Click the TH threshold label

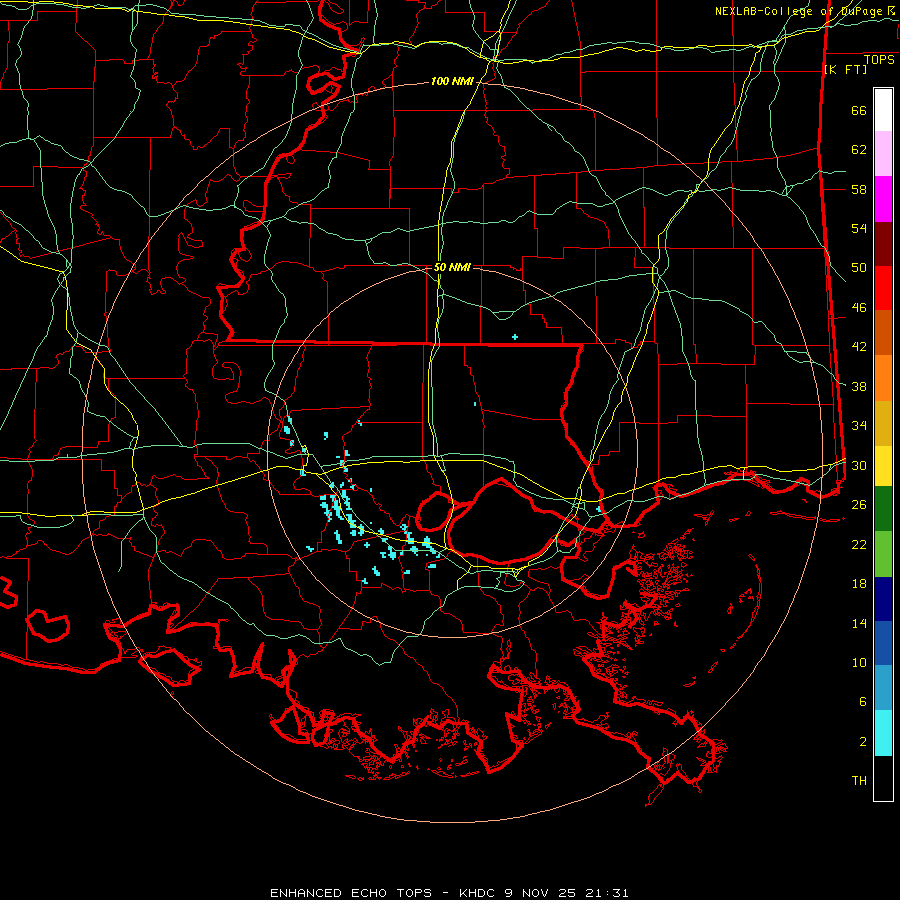(x=859, y=781)
